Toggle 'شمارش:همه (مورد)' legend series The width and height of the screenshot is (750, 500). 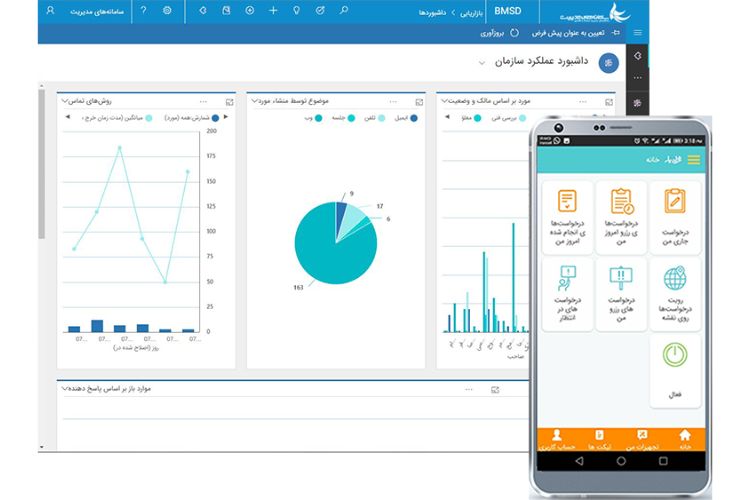pyautogui.click(x=190, y=117)
